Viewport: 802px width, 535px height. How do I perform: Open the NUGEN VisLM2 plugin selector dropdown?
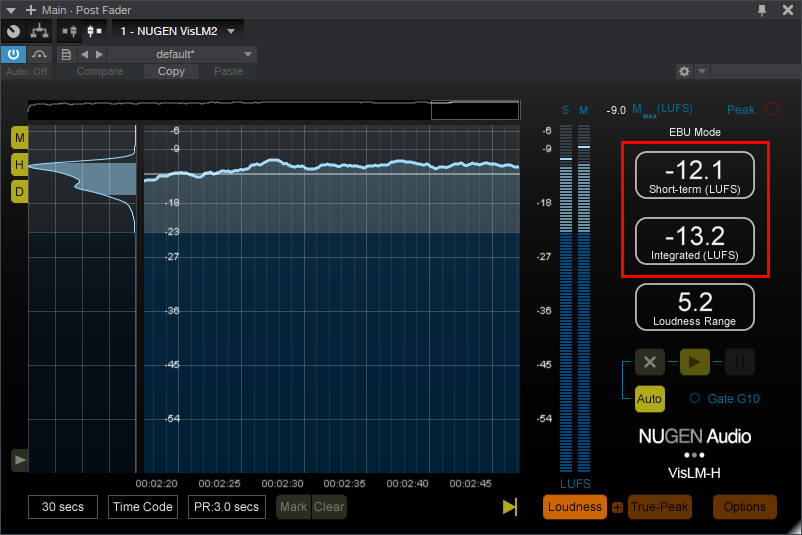point(177,31)
